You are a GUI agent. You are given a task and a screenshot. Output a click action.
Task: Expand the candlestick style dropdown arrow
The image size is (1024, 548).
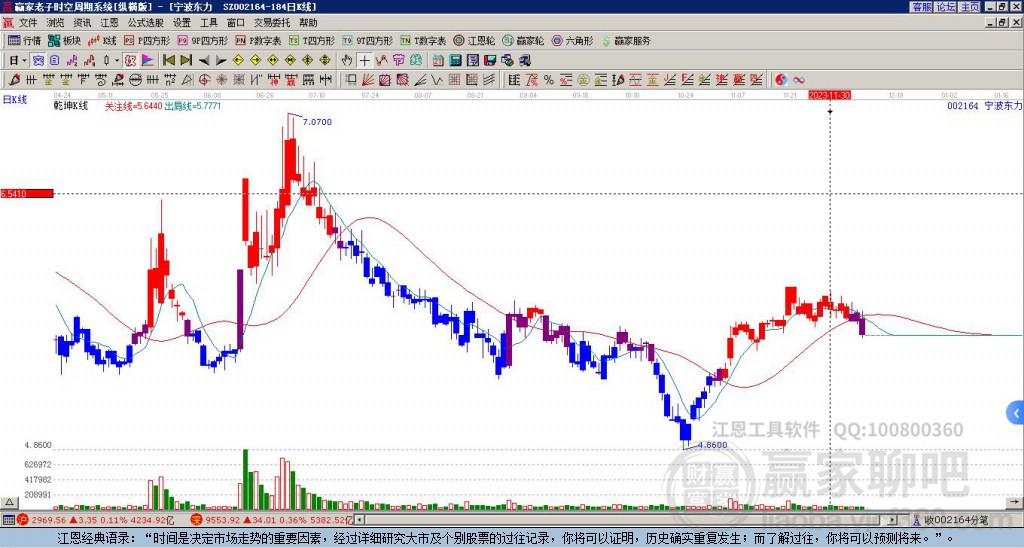[x=117, y=60]
